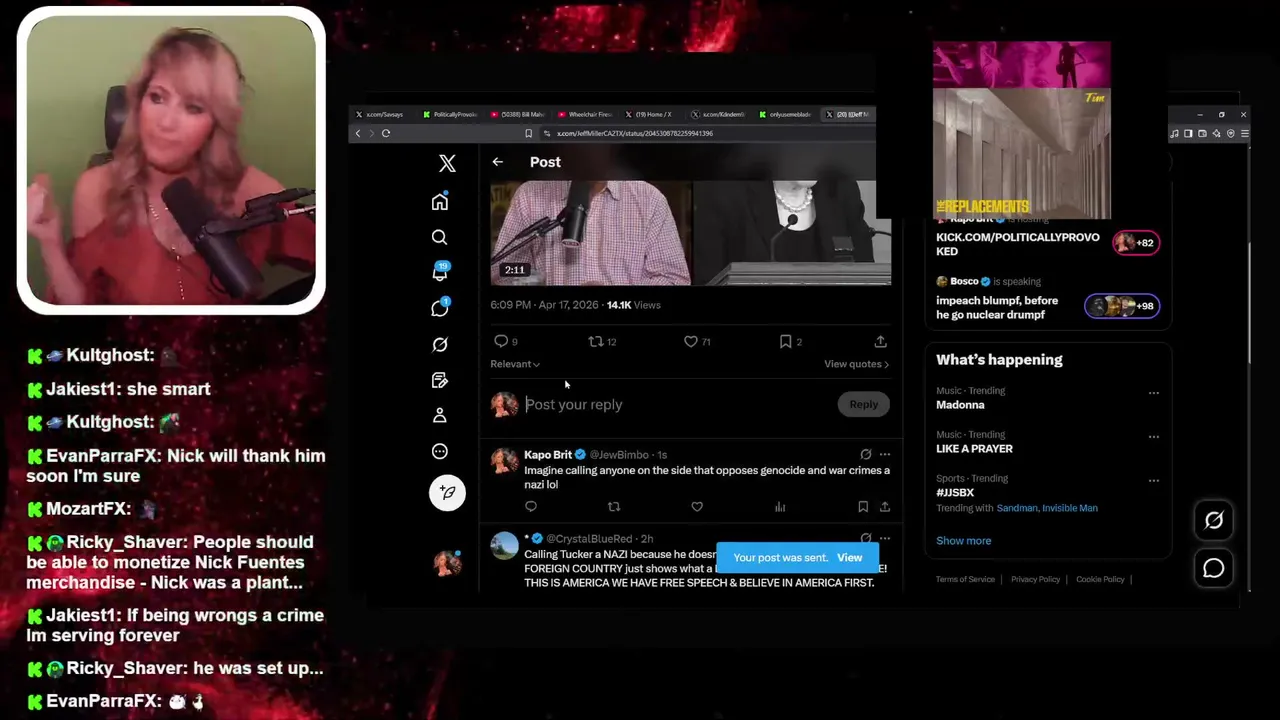1280x720 pixels.
Task: Click View quotes link
Action: click(856, 364)
